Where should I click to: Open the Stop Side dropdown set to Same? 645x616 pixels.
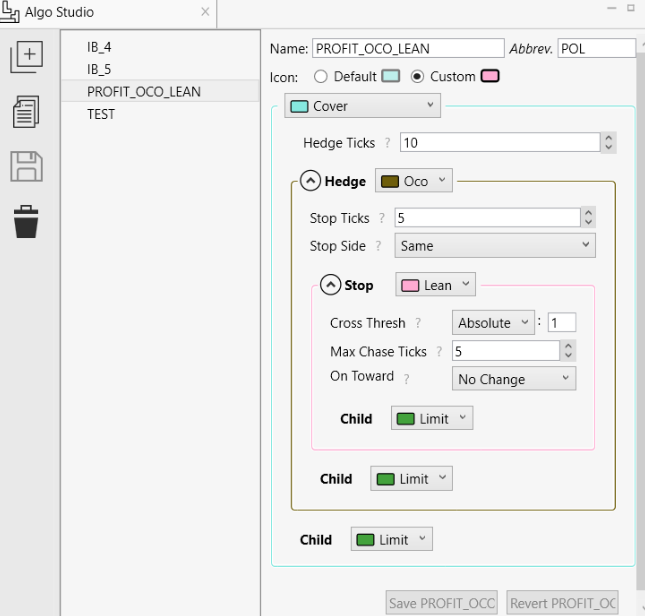point(495,245)
